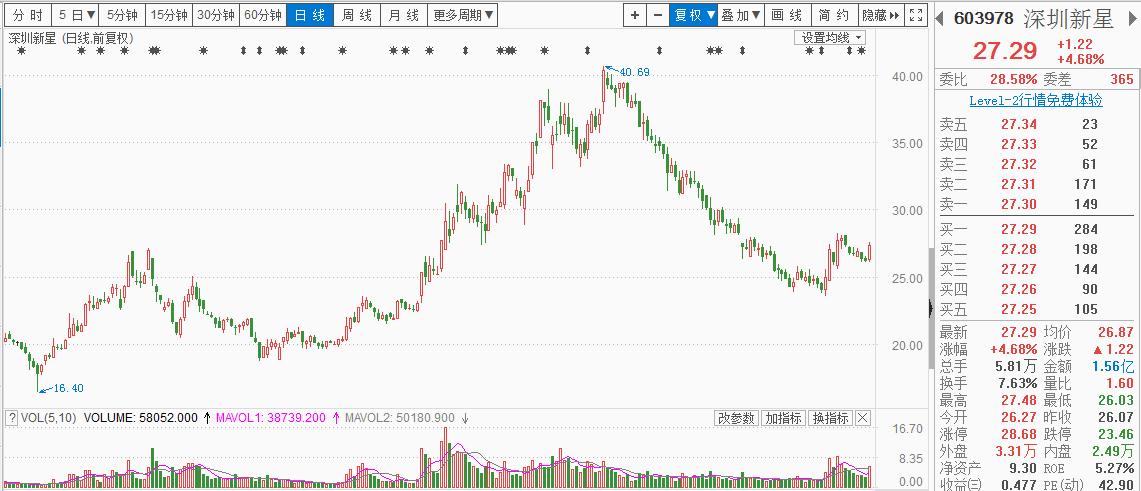The width and height of the screenshot is (1141, 491).
Task: Click the 加指标 add indicator button
Action: [783, 418]
